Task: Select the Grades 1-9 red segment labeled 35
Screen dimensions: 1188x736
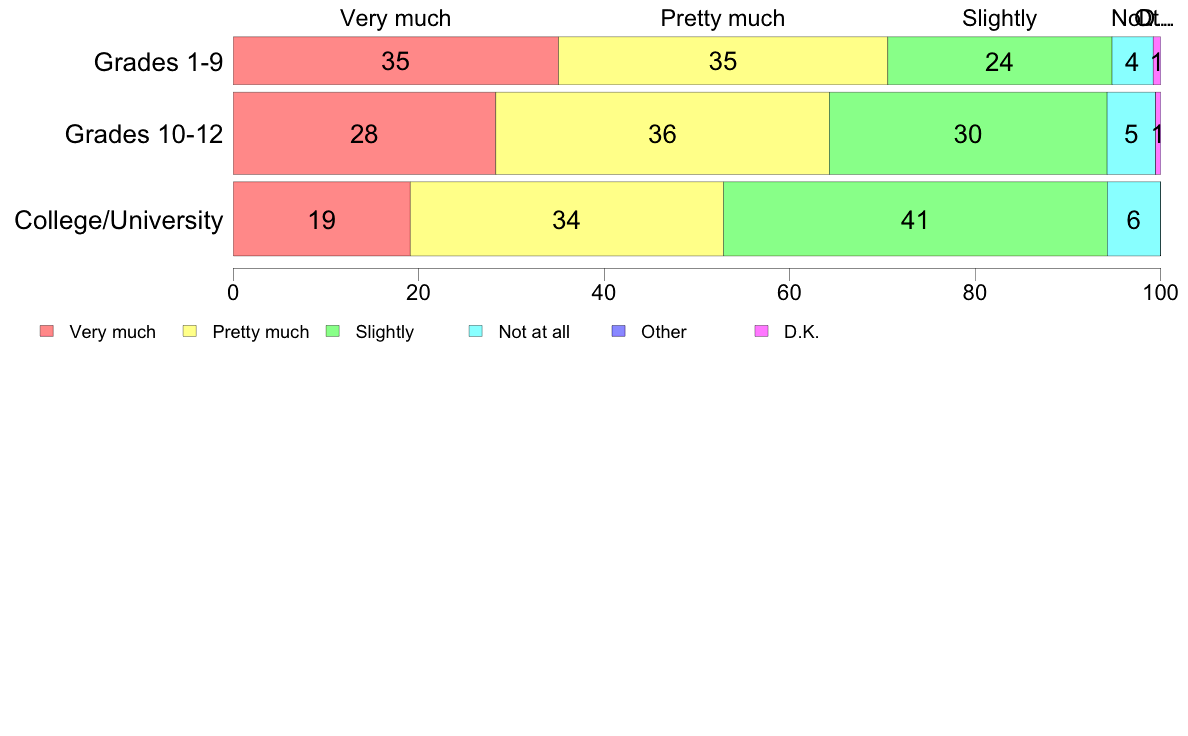Action: coord(395,61)
